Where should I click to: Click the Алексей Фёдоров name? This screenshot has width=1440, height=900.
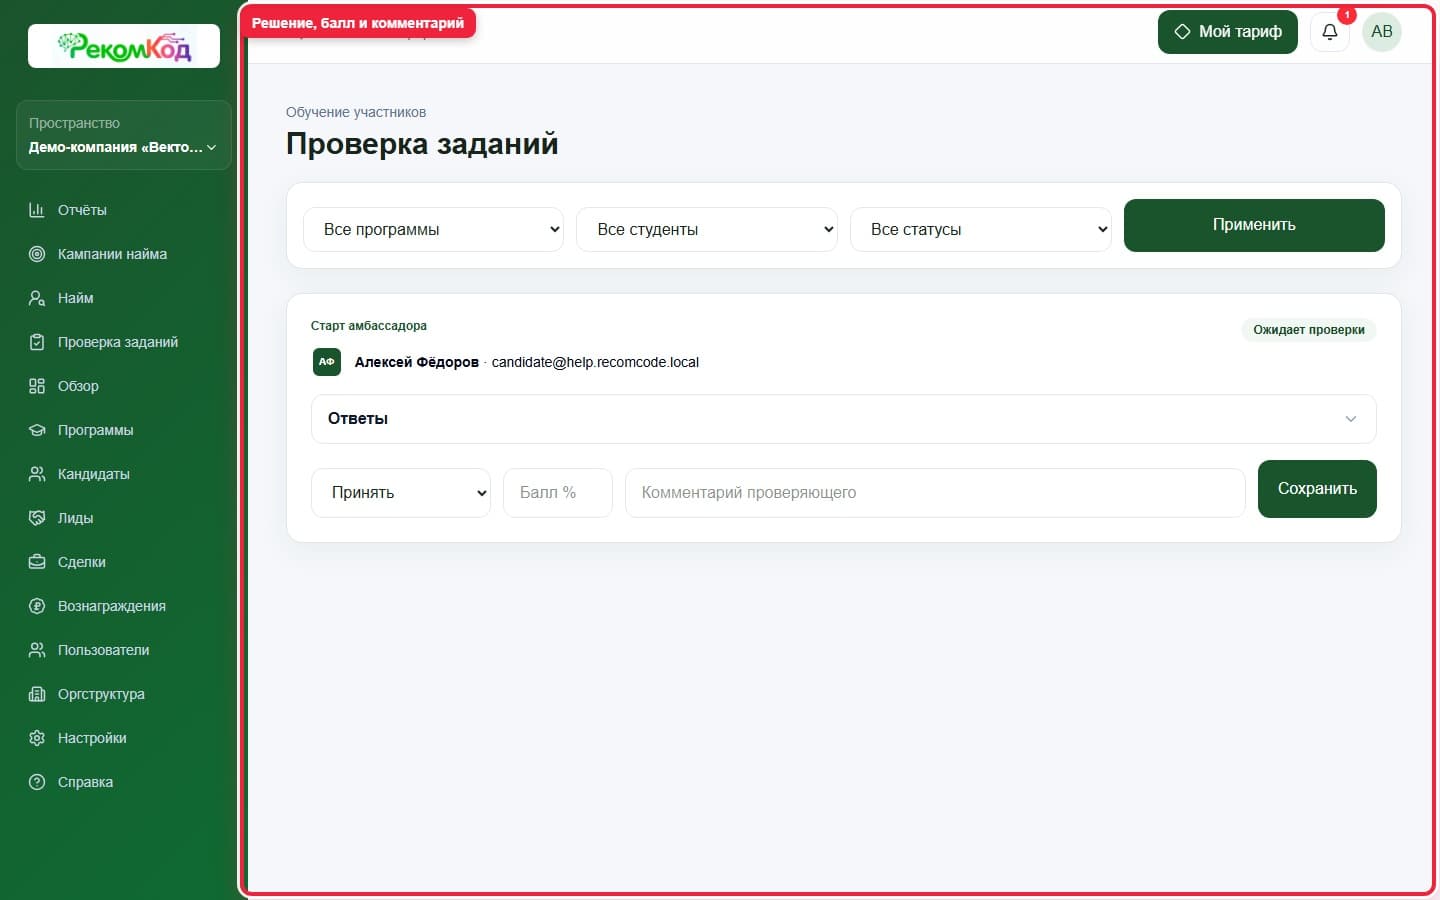click(417, 362)
